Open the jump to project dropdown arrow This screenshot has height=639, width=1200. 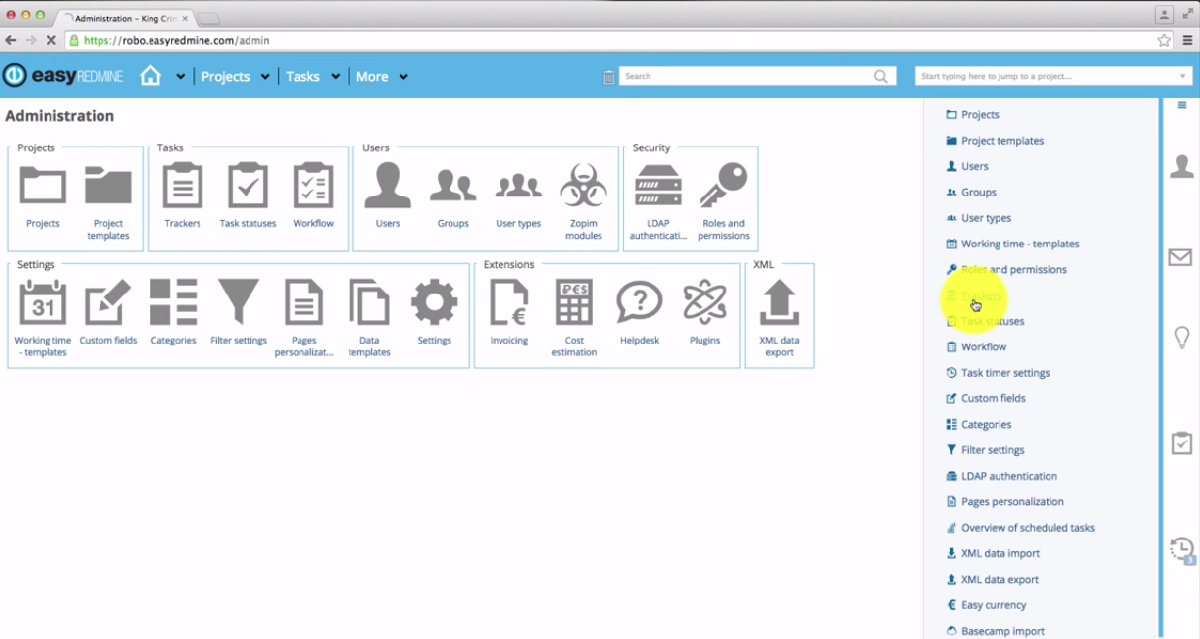pyautogui.click(x=1181, y=76)
